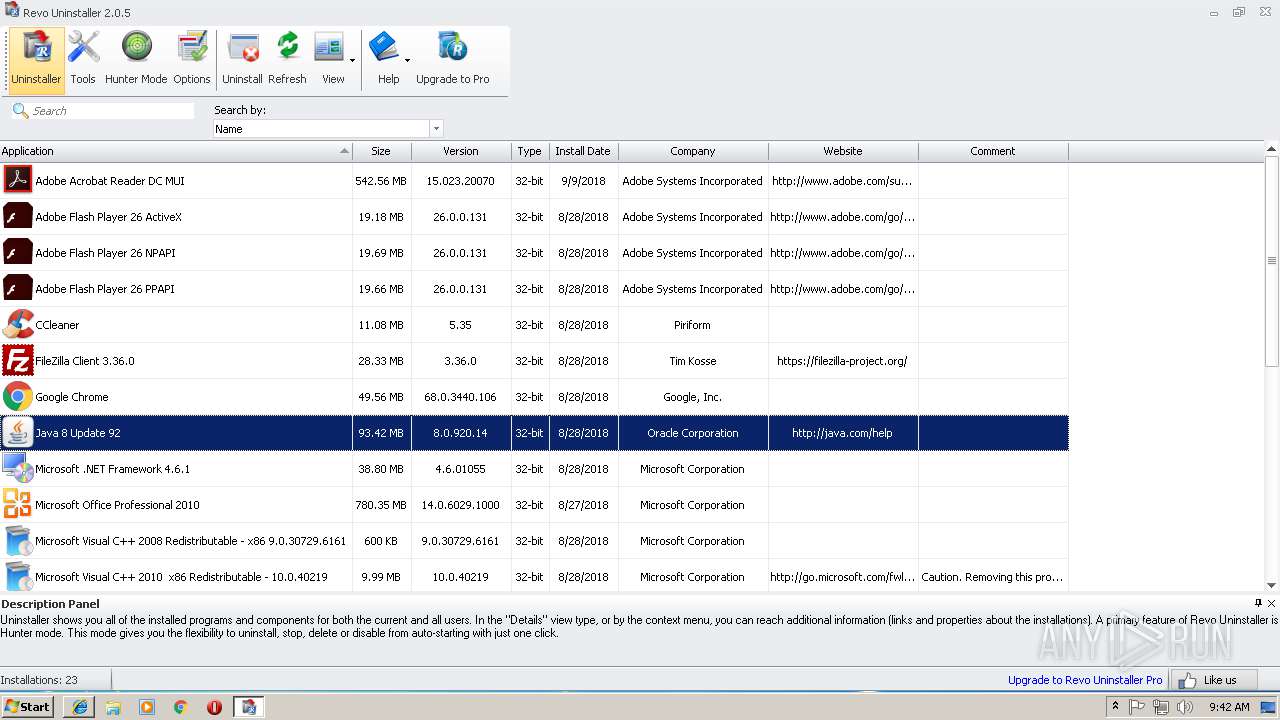Activate Hunter Mode
The image size is (1280, 720).
[x=136, y=60]
